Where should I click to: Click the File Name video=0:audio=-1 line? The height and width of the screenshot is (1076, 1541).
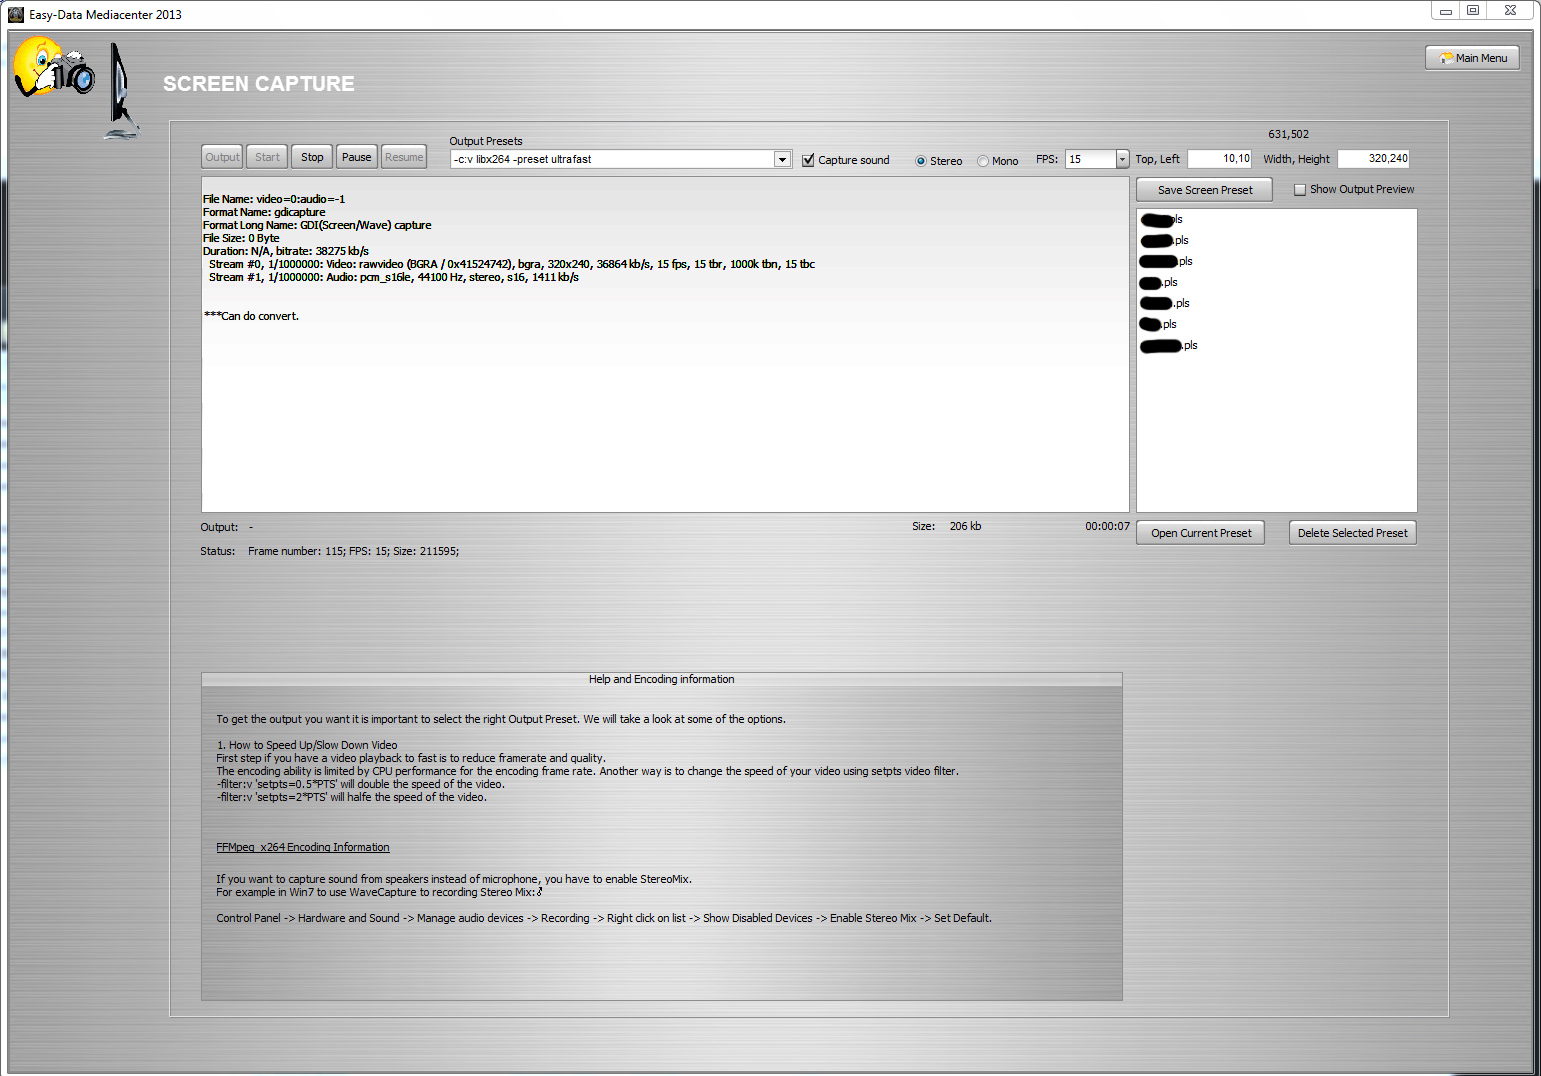point(274,199)
